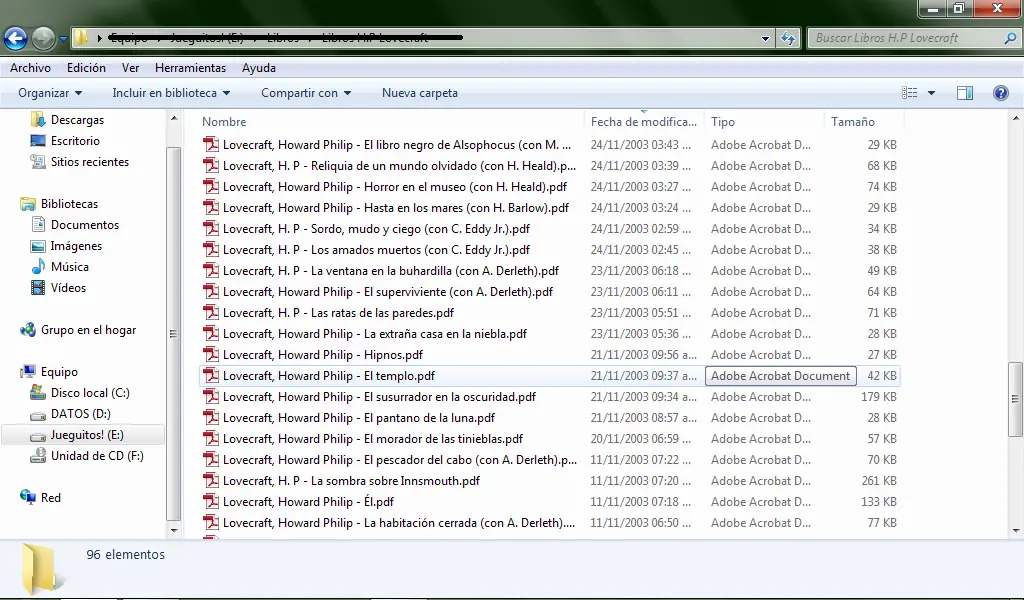Click the refresh button beside address bar
The height and width of the screenshot is (600, 1024).
[x=788, y=39]
